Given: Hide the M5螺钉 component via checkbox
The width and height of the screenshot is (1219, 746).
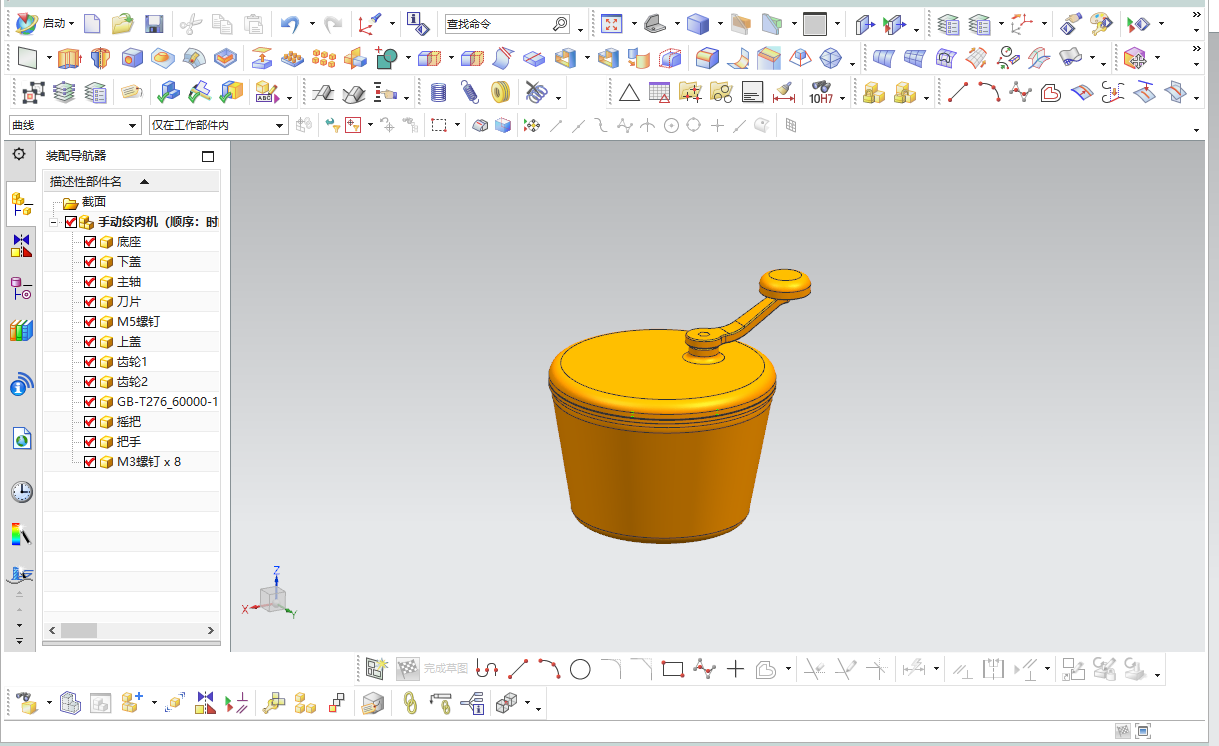Looking at the screenshot, I should tap(90, 322).
